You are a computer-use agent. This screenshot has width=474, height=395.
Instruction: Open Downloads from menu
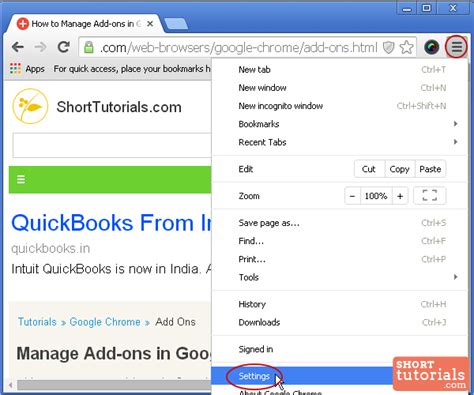[340, 322]
